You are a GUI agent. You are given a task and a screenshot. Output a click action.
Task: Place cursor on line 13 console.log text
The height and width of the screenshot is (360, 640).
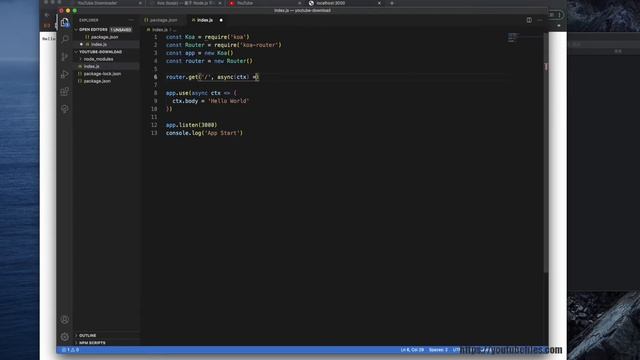point(204,133)
